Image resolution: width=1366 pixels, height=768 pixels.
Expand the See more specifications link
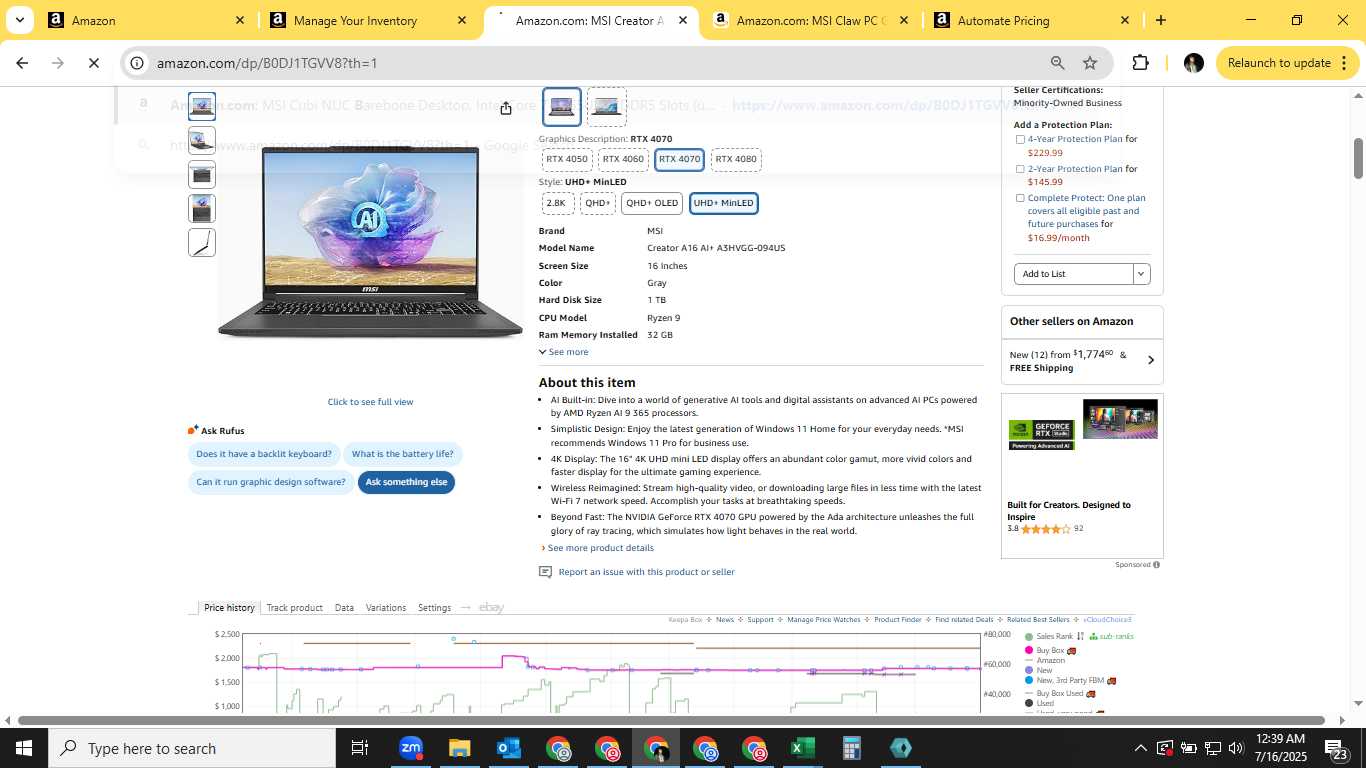(563, 352)
